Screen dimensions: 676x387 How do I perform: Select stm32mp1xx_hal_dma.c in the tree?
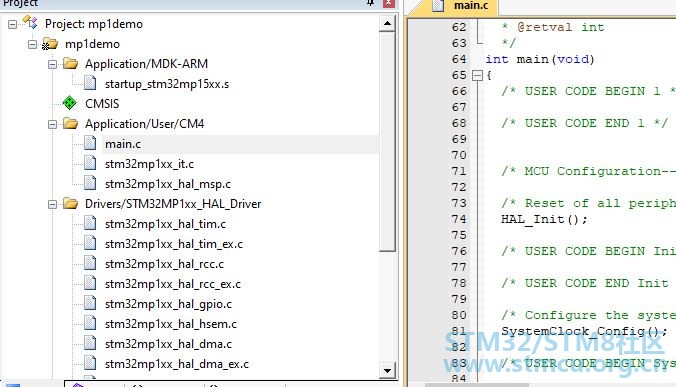[x=168, y=344]
